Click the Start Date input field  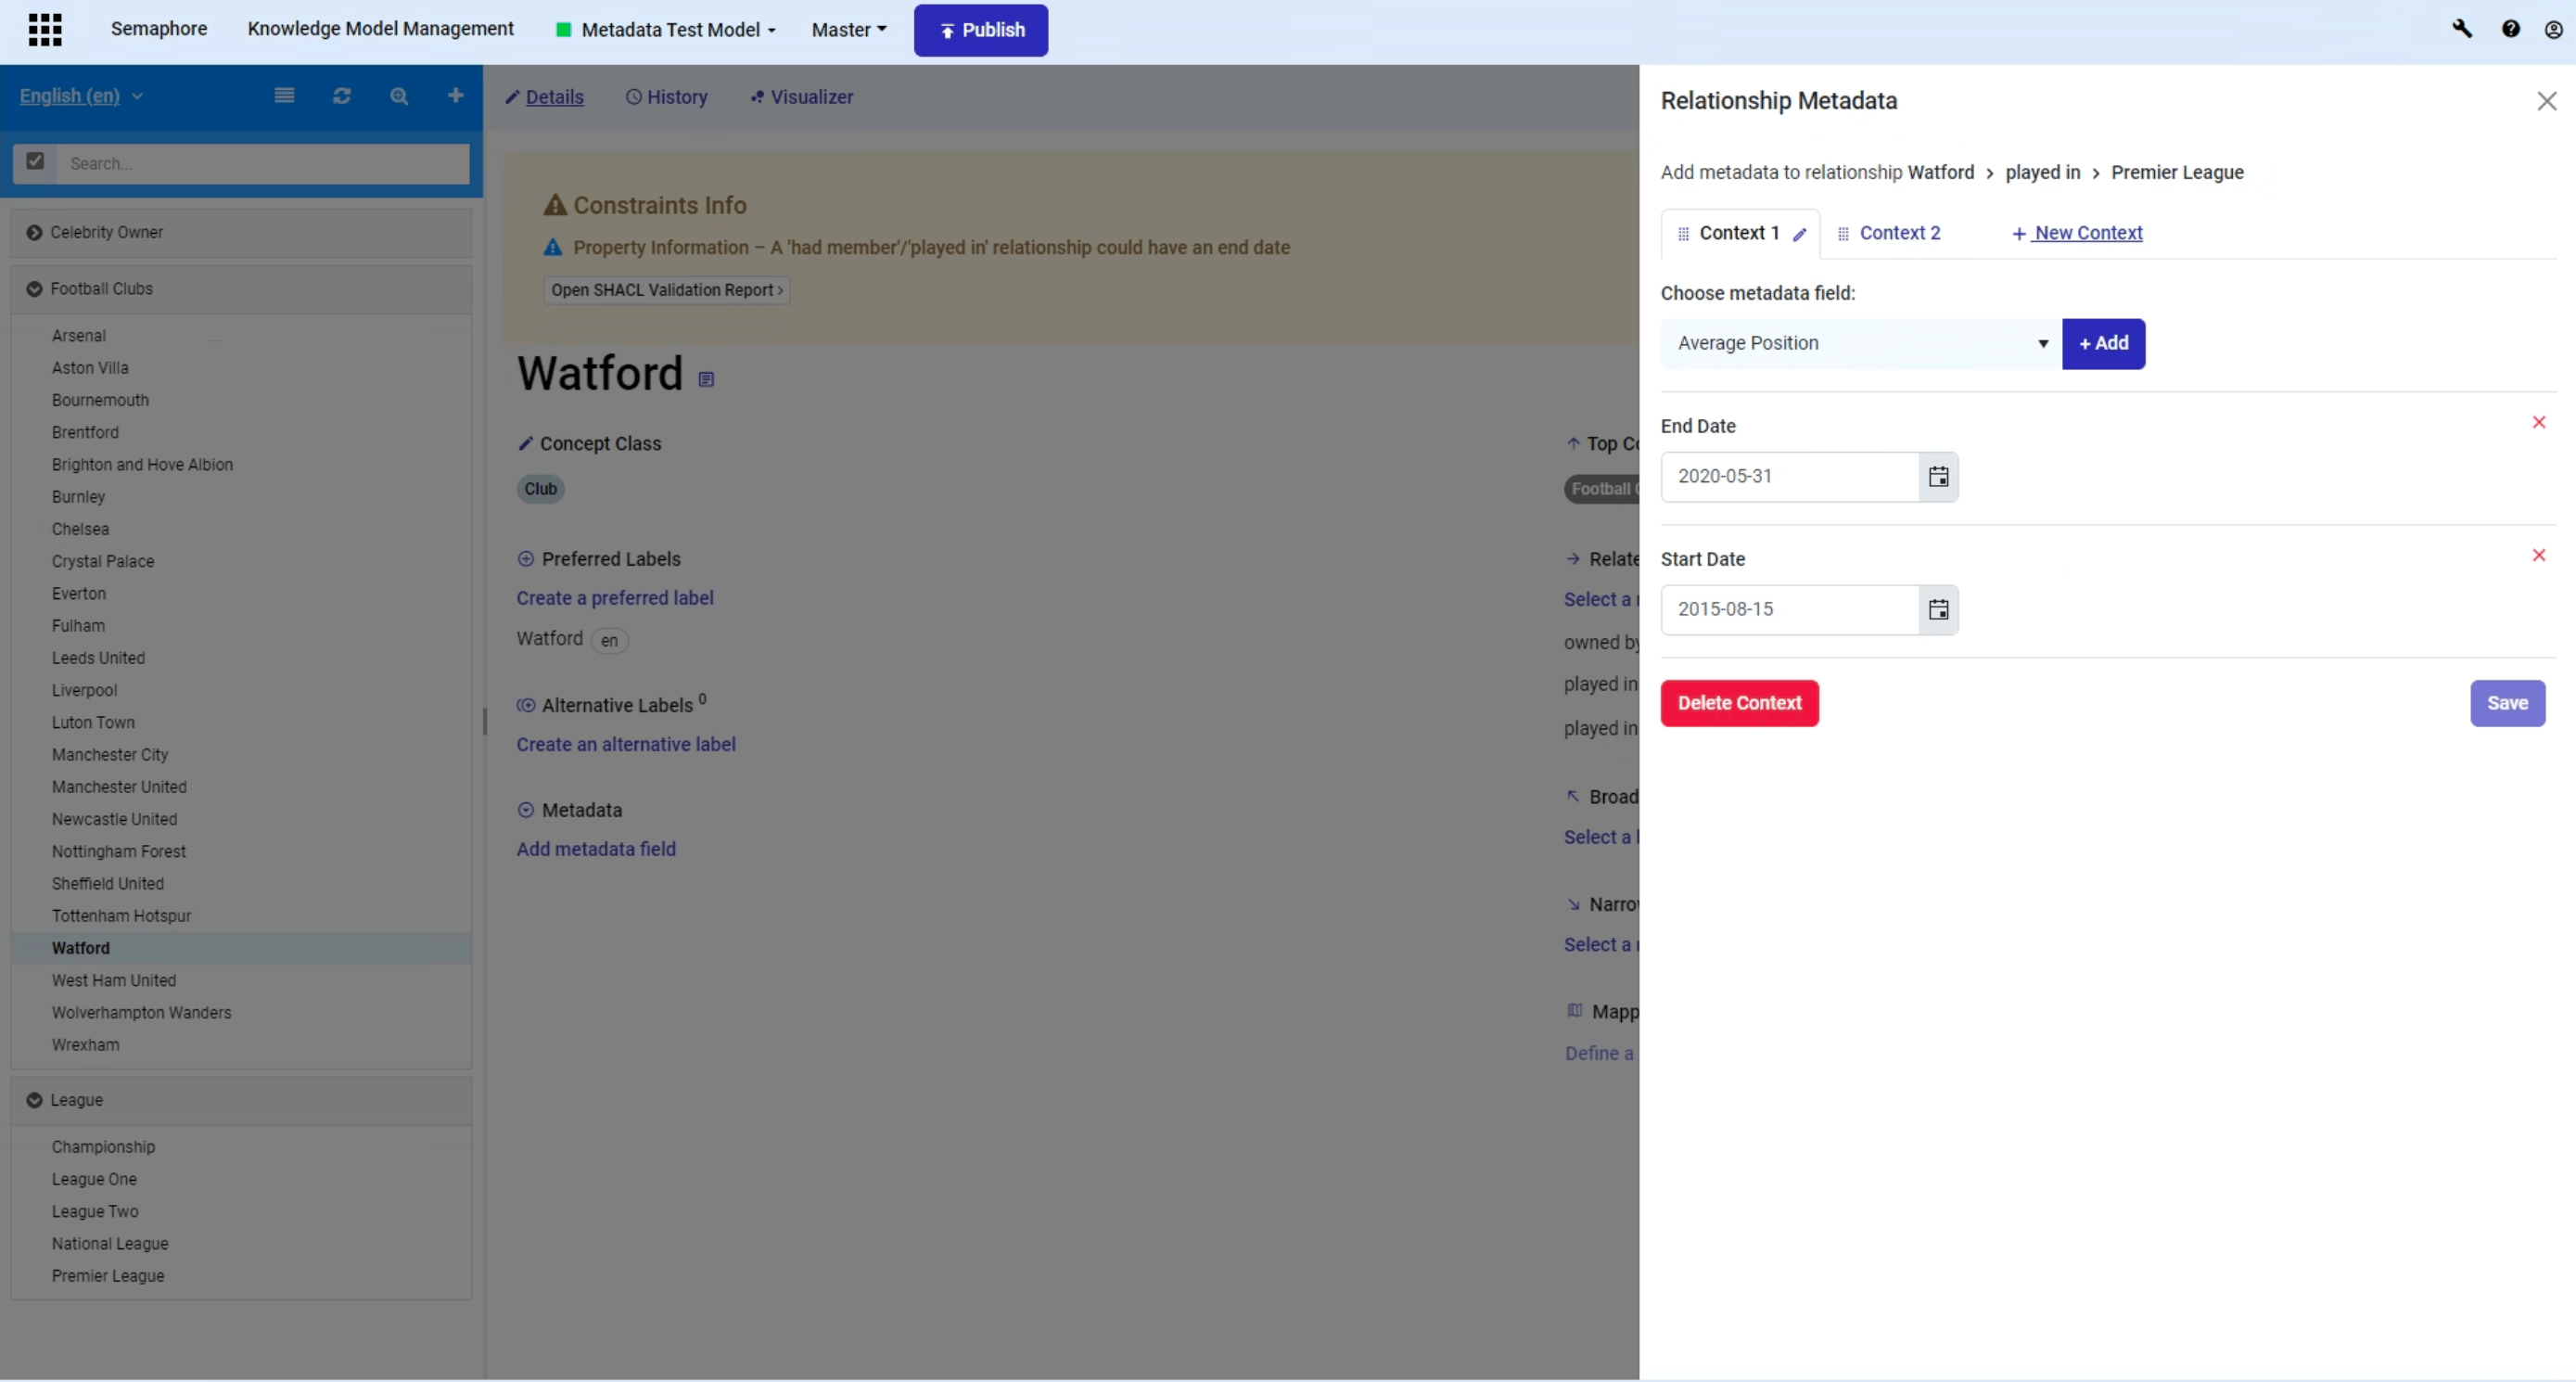click(x=1789, y=610)
